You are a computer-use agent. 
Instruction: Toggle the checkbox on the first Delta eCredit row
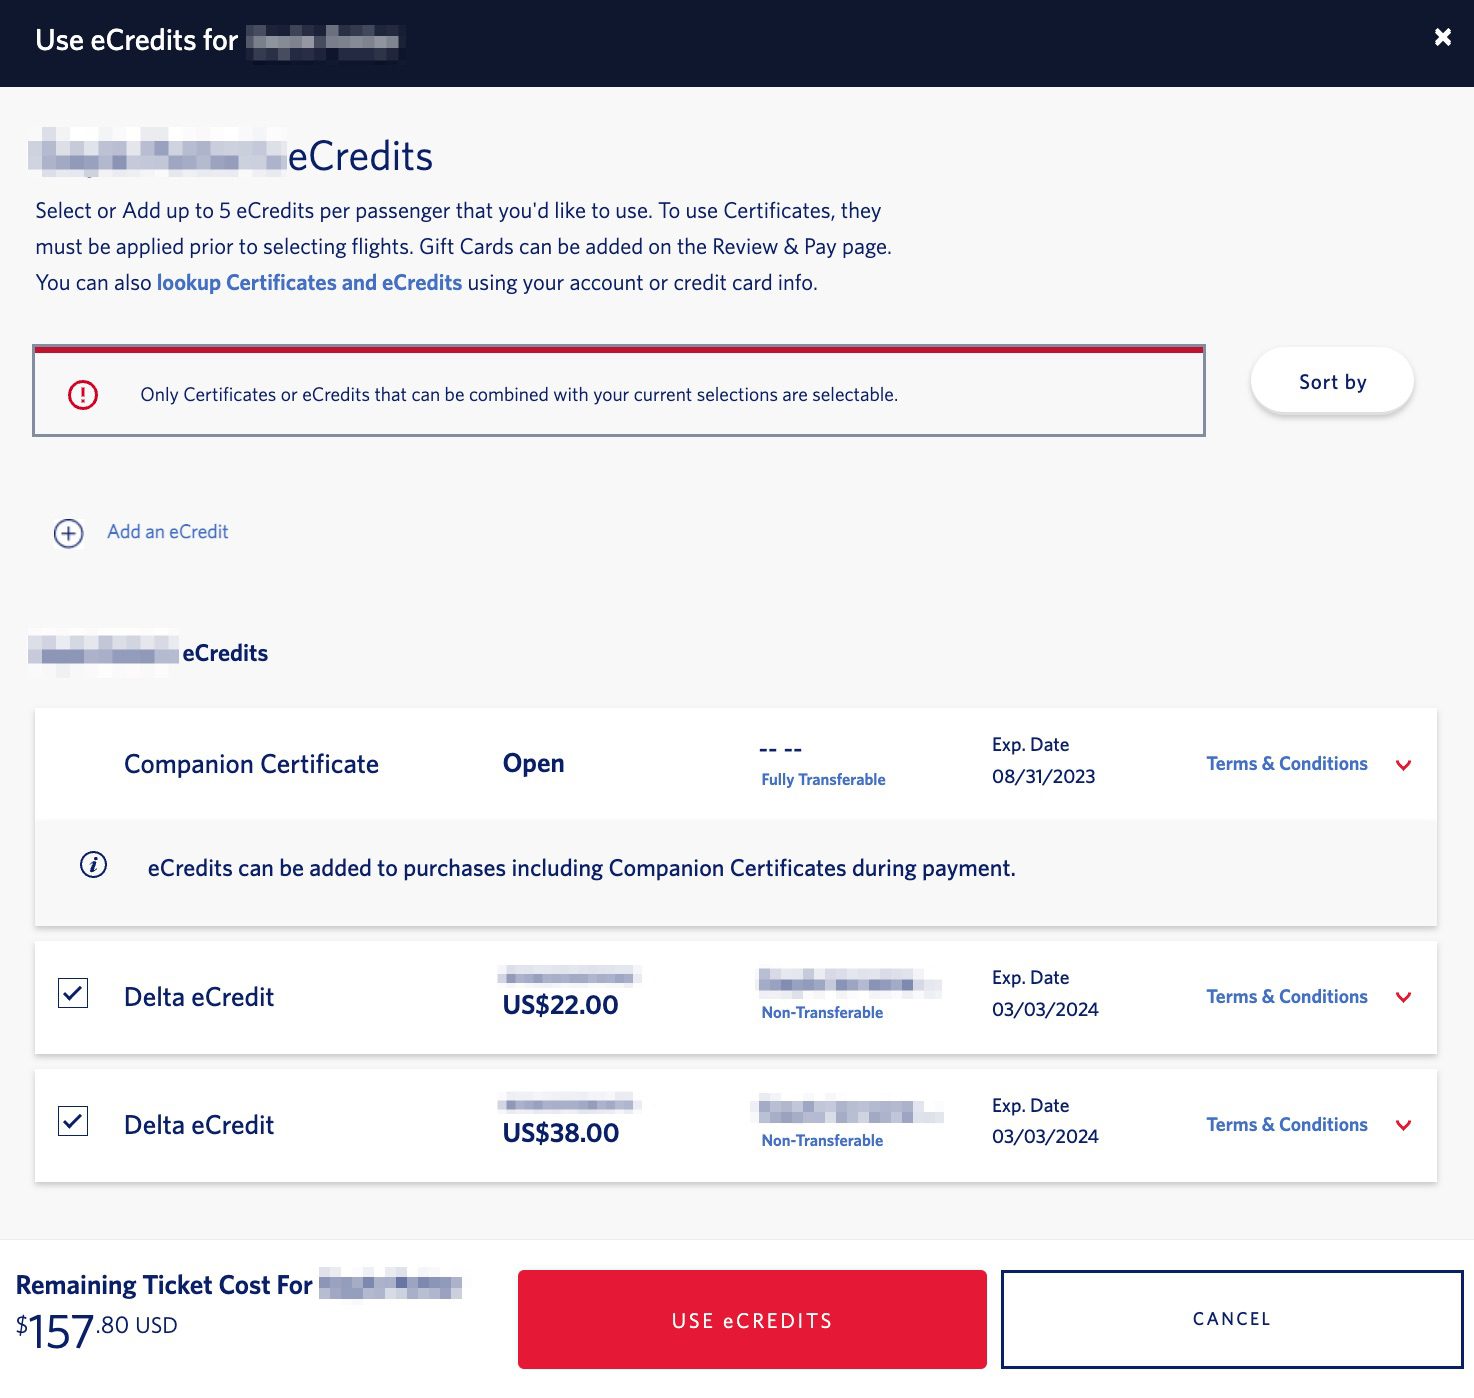71,995
